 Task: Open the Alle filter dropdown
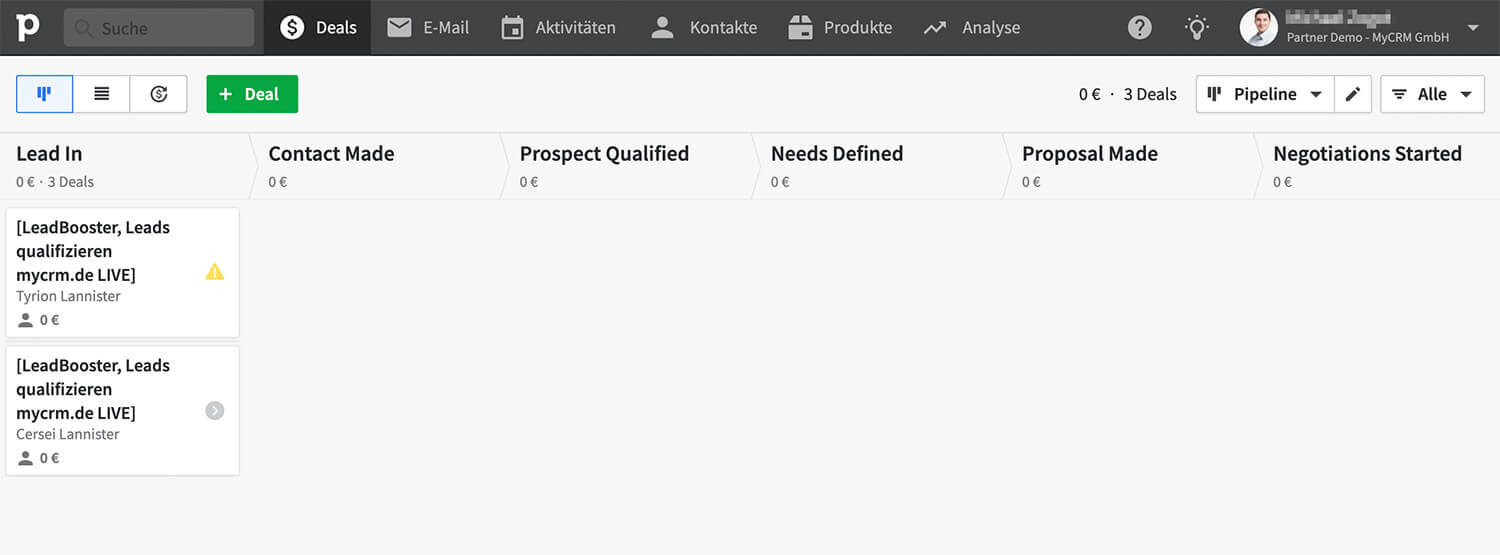pos(1432,94)
